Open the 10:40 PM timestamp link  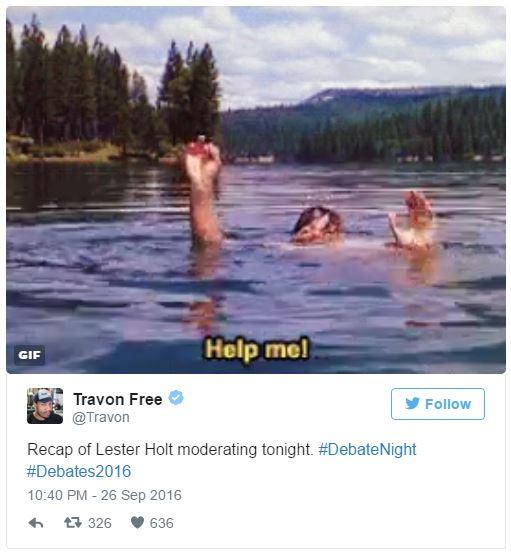tap(57, 495)
